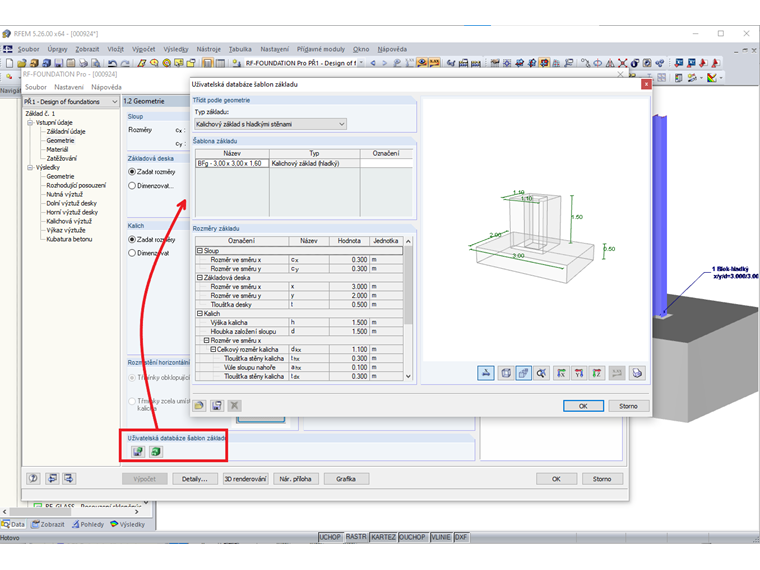Select 'Dimenzovat' radio under Kalich

(x=132, y=253)
